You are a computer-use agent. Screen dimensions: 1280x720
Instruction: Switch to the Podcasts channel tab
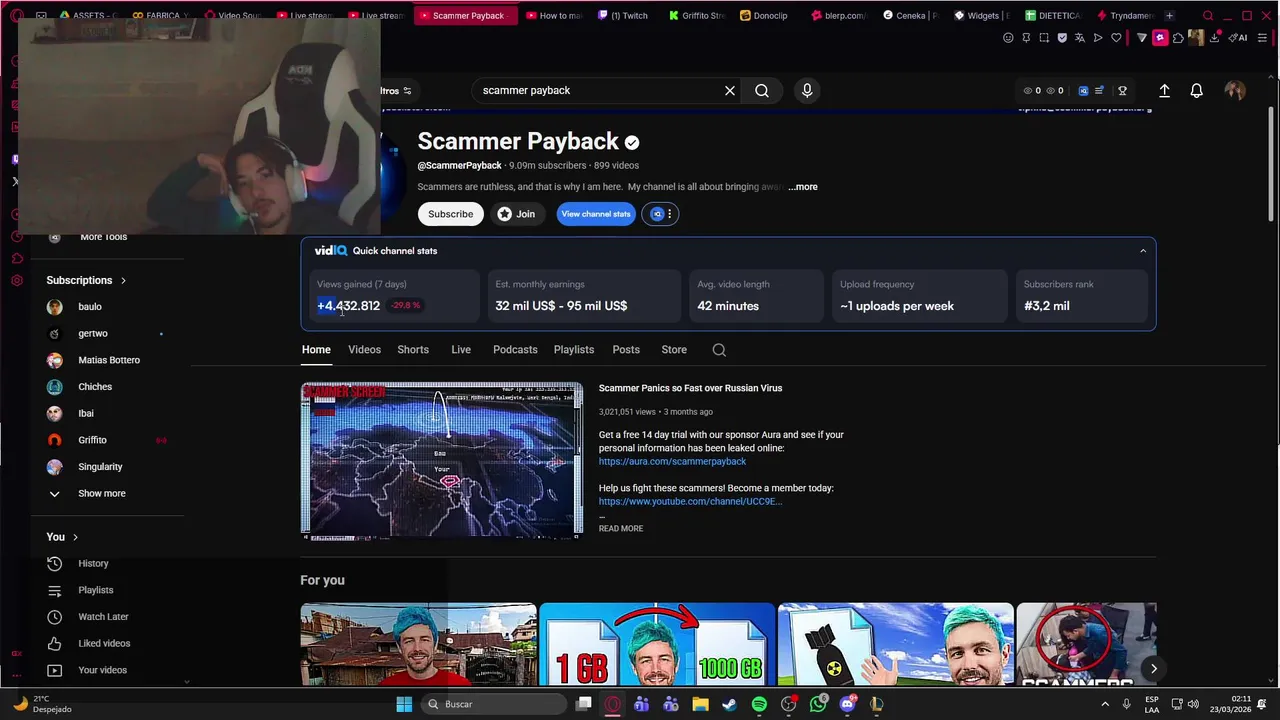pyautogui.click(x=515, y=350)
